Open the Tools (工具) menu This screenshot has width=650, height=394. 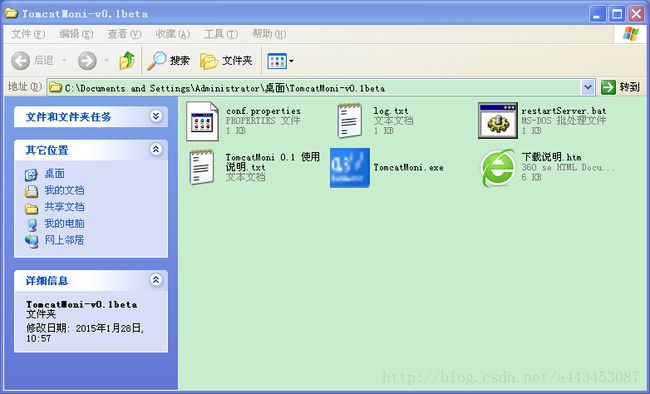point(221,34)
